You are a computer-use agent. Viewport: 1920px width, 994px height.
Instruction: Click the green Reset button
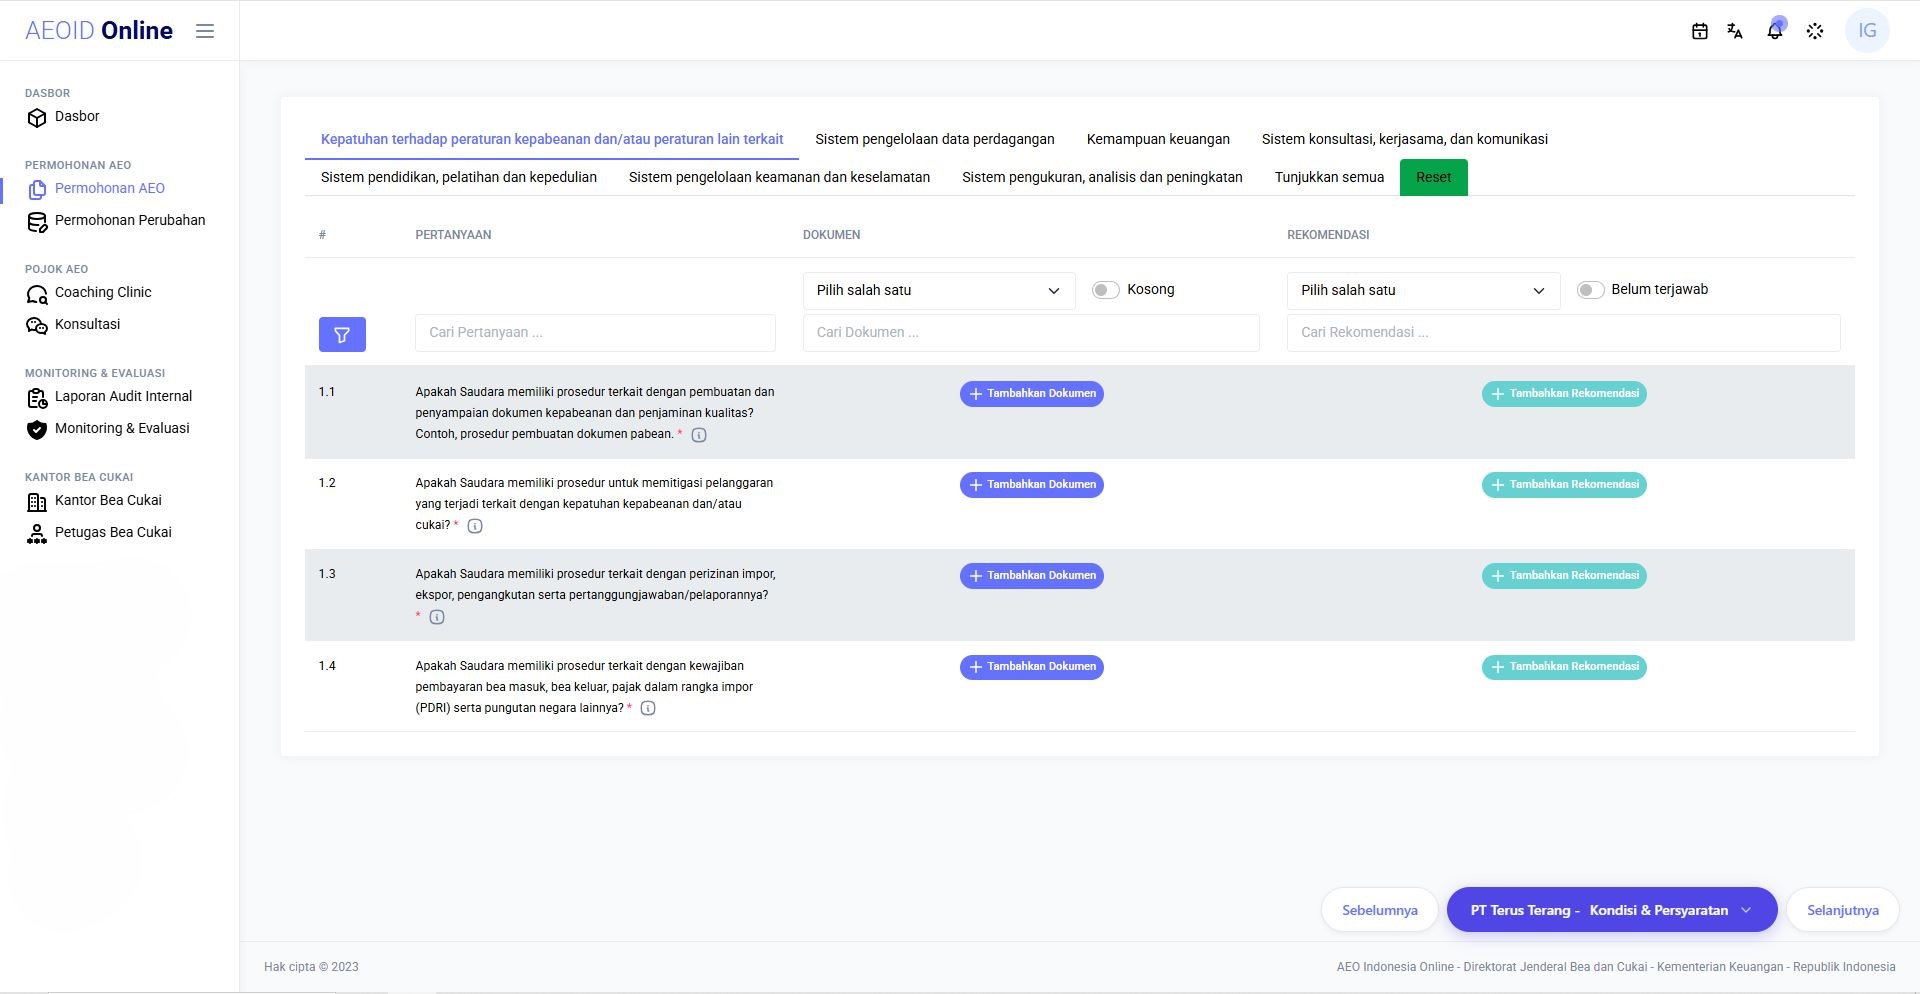(x=1434, y=177)
